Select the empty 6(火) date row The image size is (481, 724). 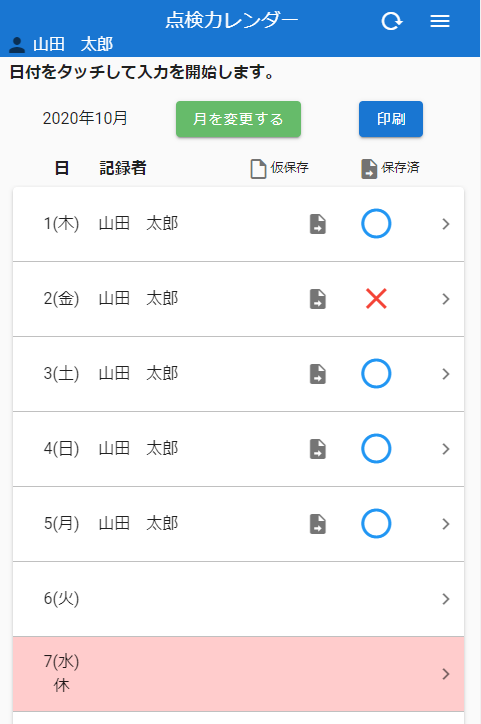(x=238, y=599)
